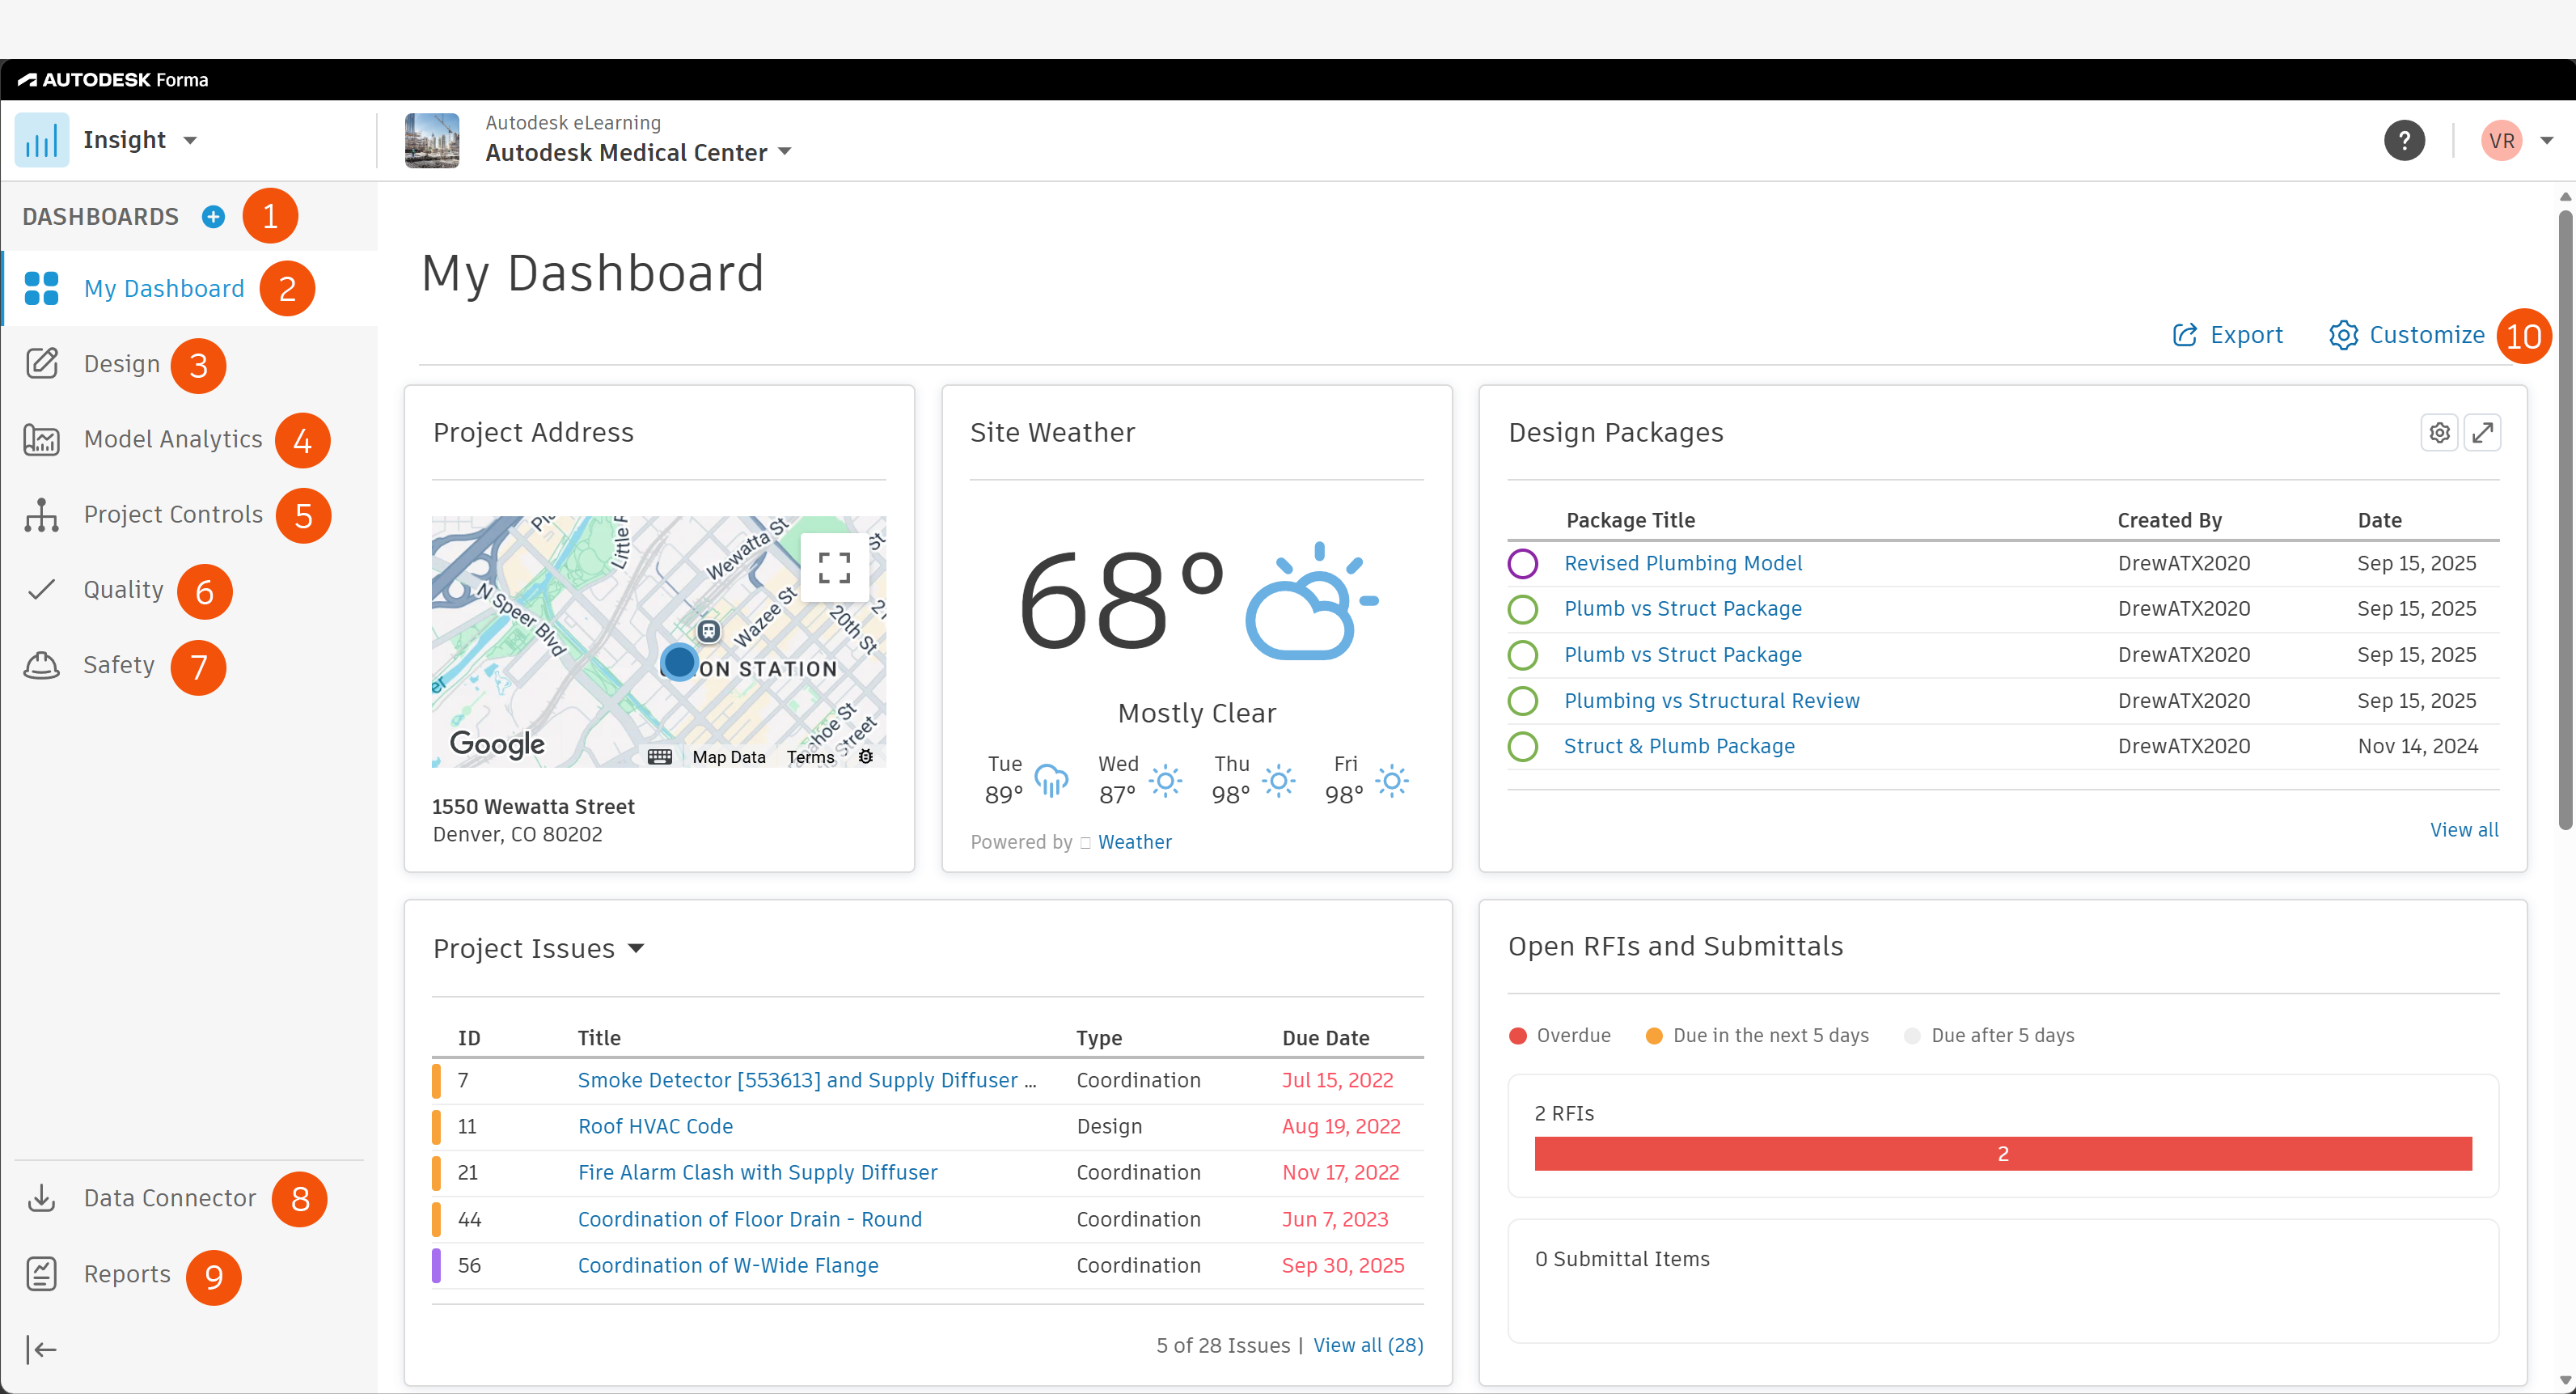Viewport: 2576px width, 1394px height.
Task: Click the VR user avatar
Action: point(2503,140)
